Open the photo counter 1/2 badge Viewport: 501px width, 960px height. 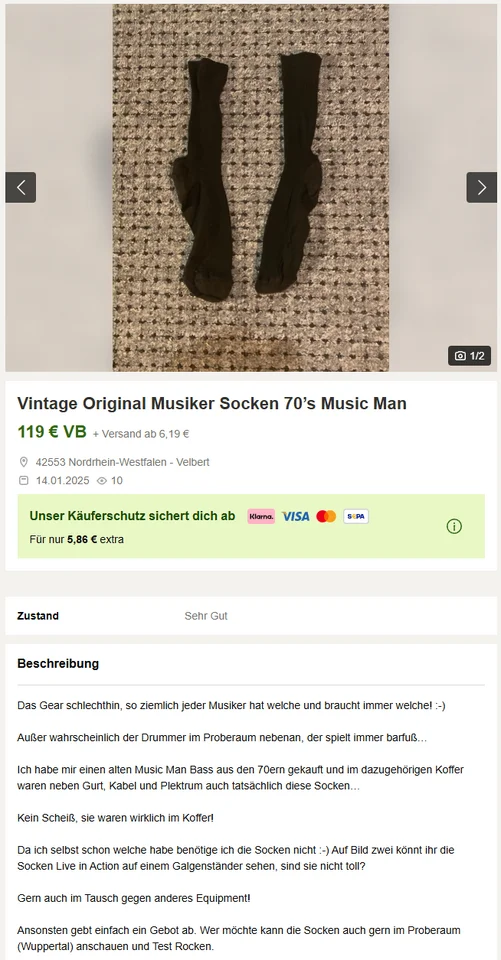click(469, 356)
